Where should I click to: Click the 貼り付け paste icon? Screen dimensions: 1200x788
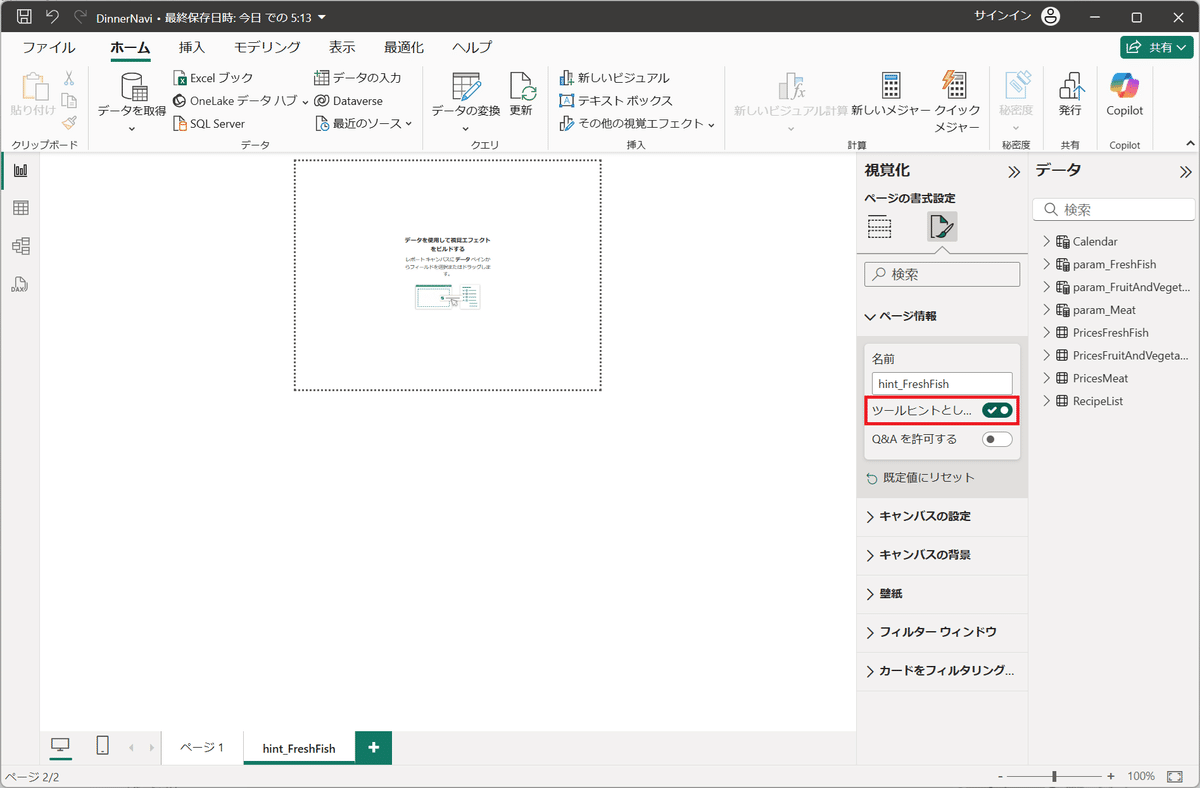click(34, 87)
